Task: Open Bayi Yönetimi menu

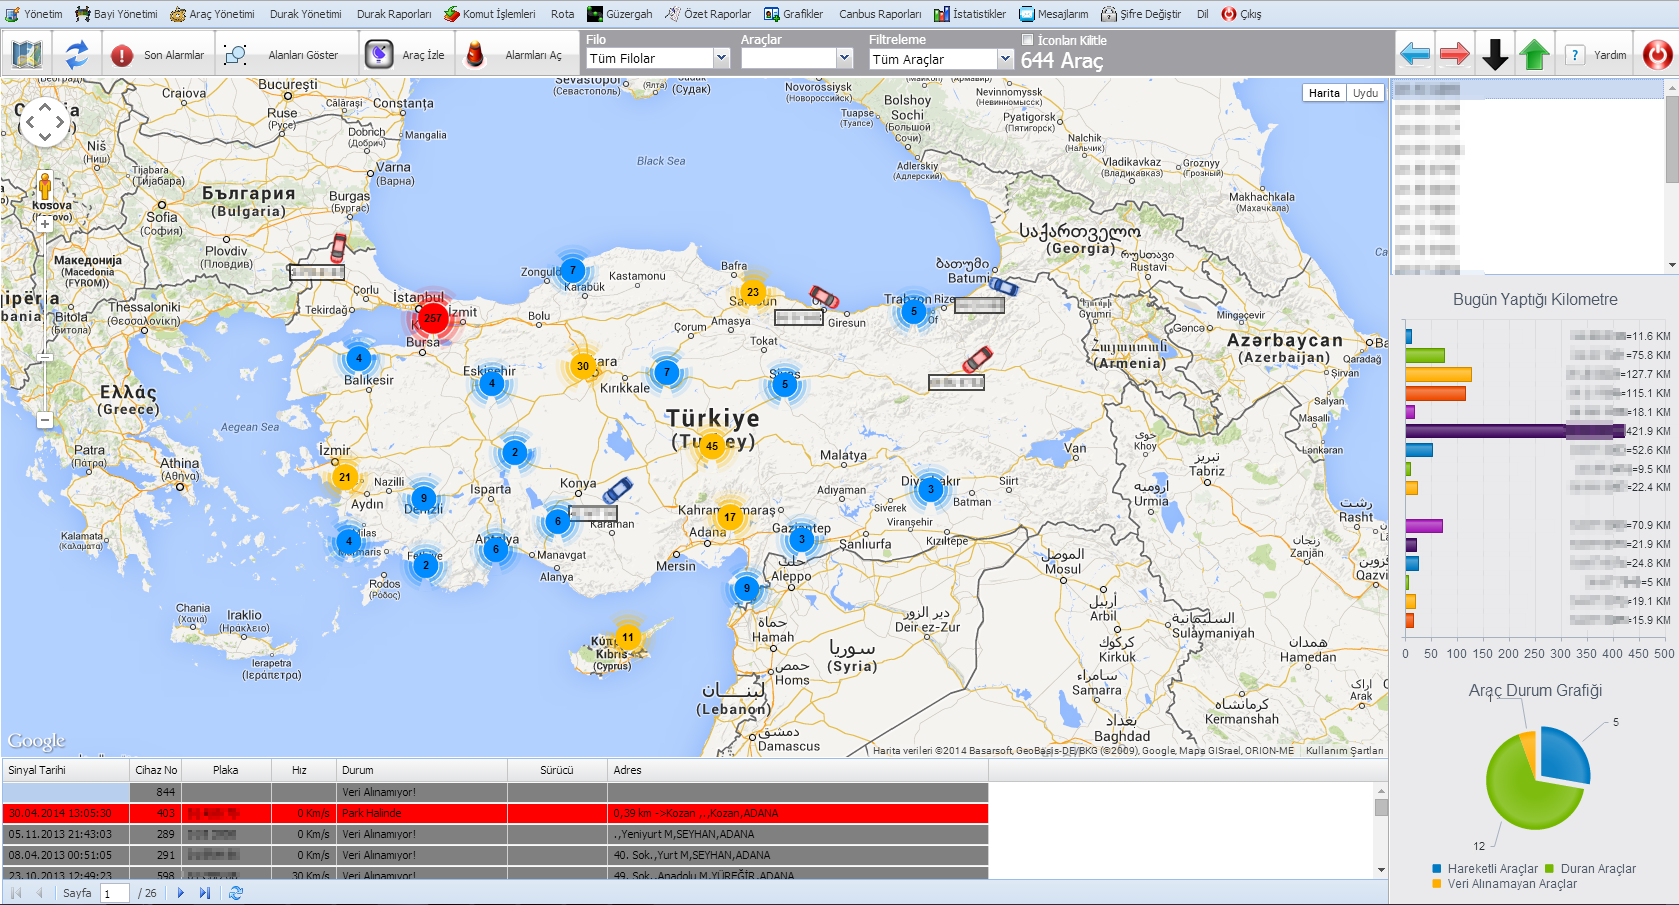Action: point(117,14)
